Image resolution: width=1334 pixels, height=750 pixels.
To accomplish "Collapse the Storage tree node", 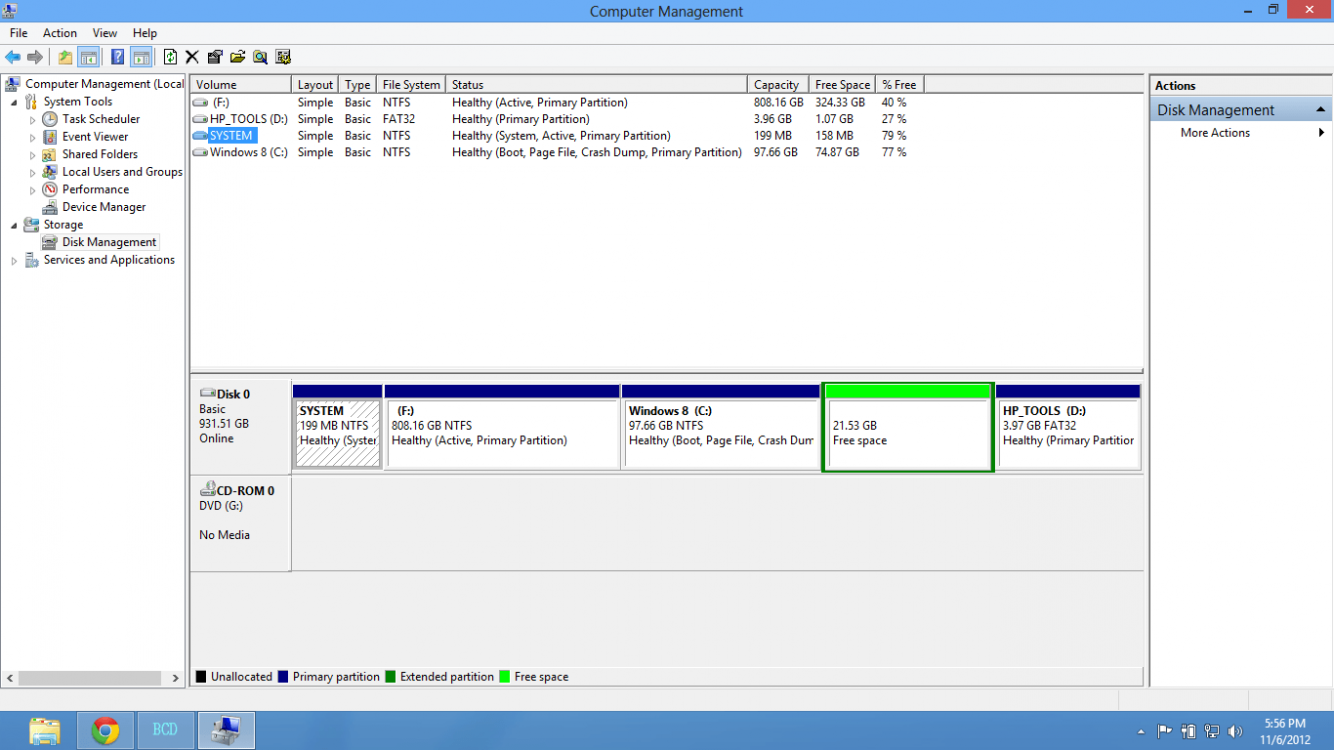I will [14, 225].
